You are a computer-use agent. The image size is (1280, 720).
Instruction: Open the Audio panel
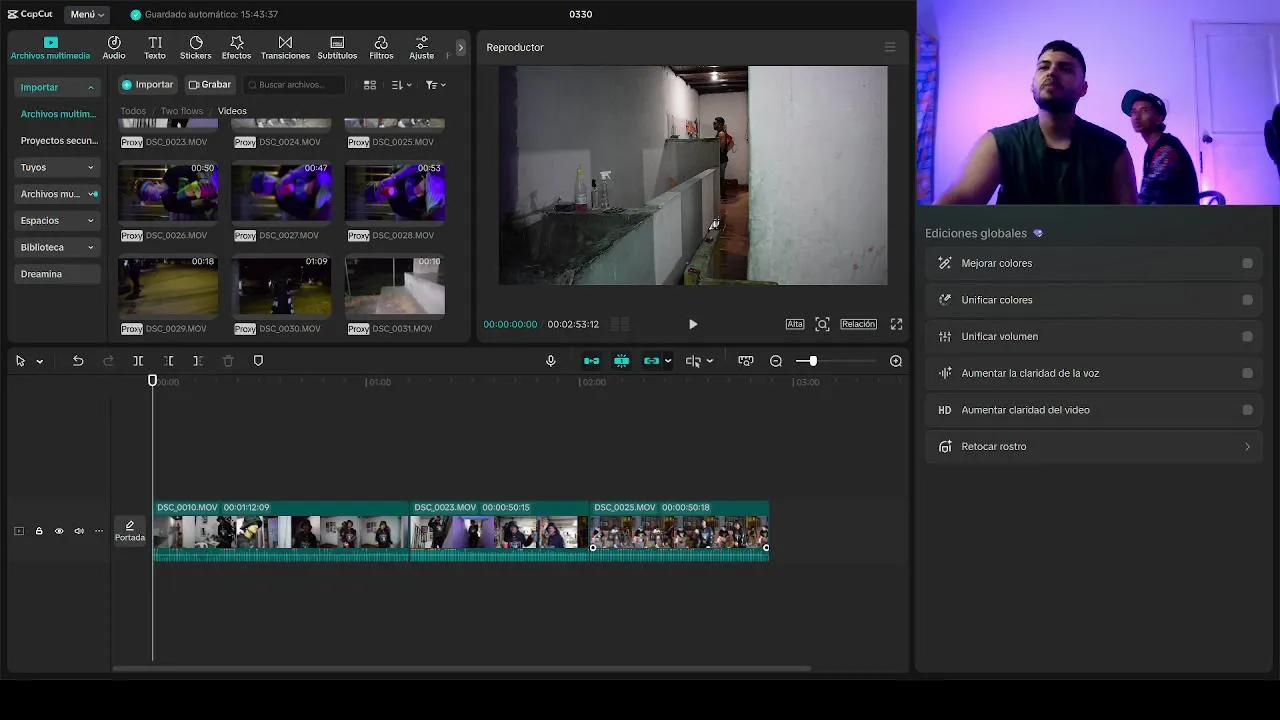click(114, 48)
